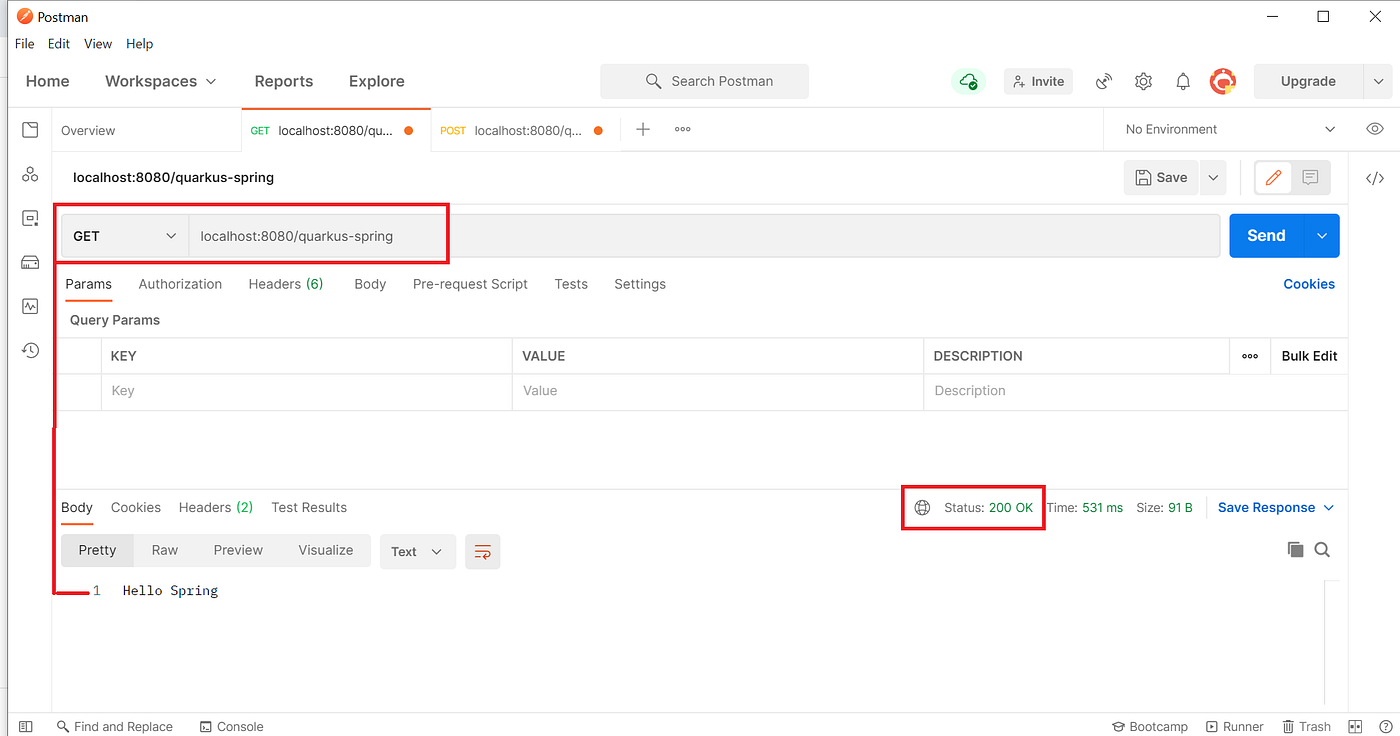Copy response body icon

[1295, 550]
